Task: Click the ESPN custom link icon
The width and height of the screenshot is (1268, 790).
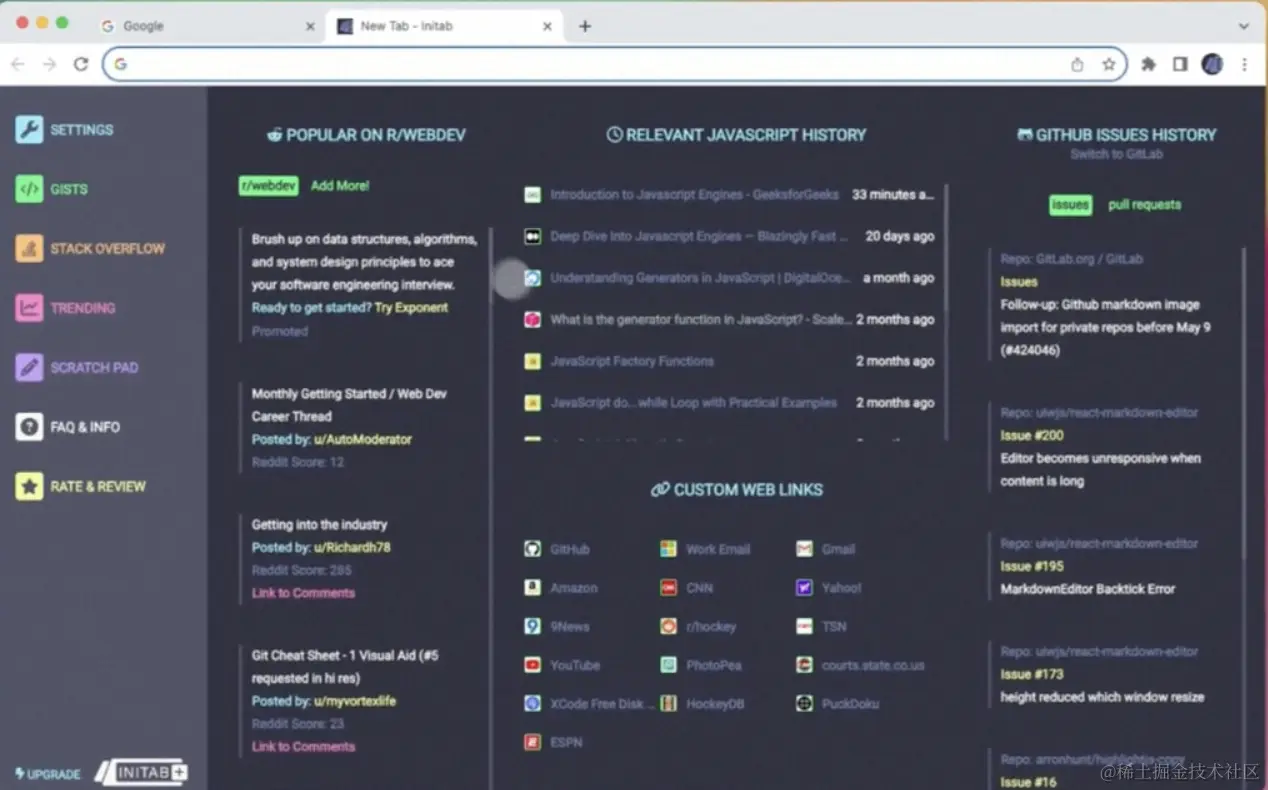Action: [533, 742]
